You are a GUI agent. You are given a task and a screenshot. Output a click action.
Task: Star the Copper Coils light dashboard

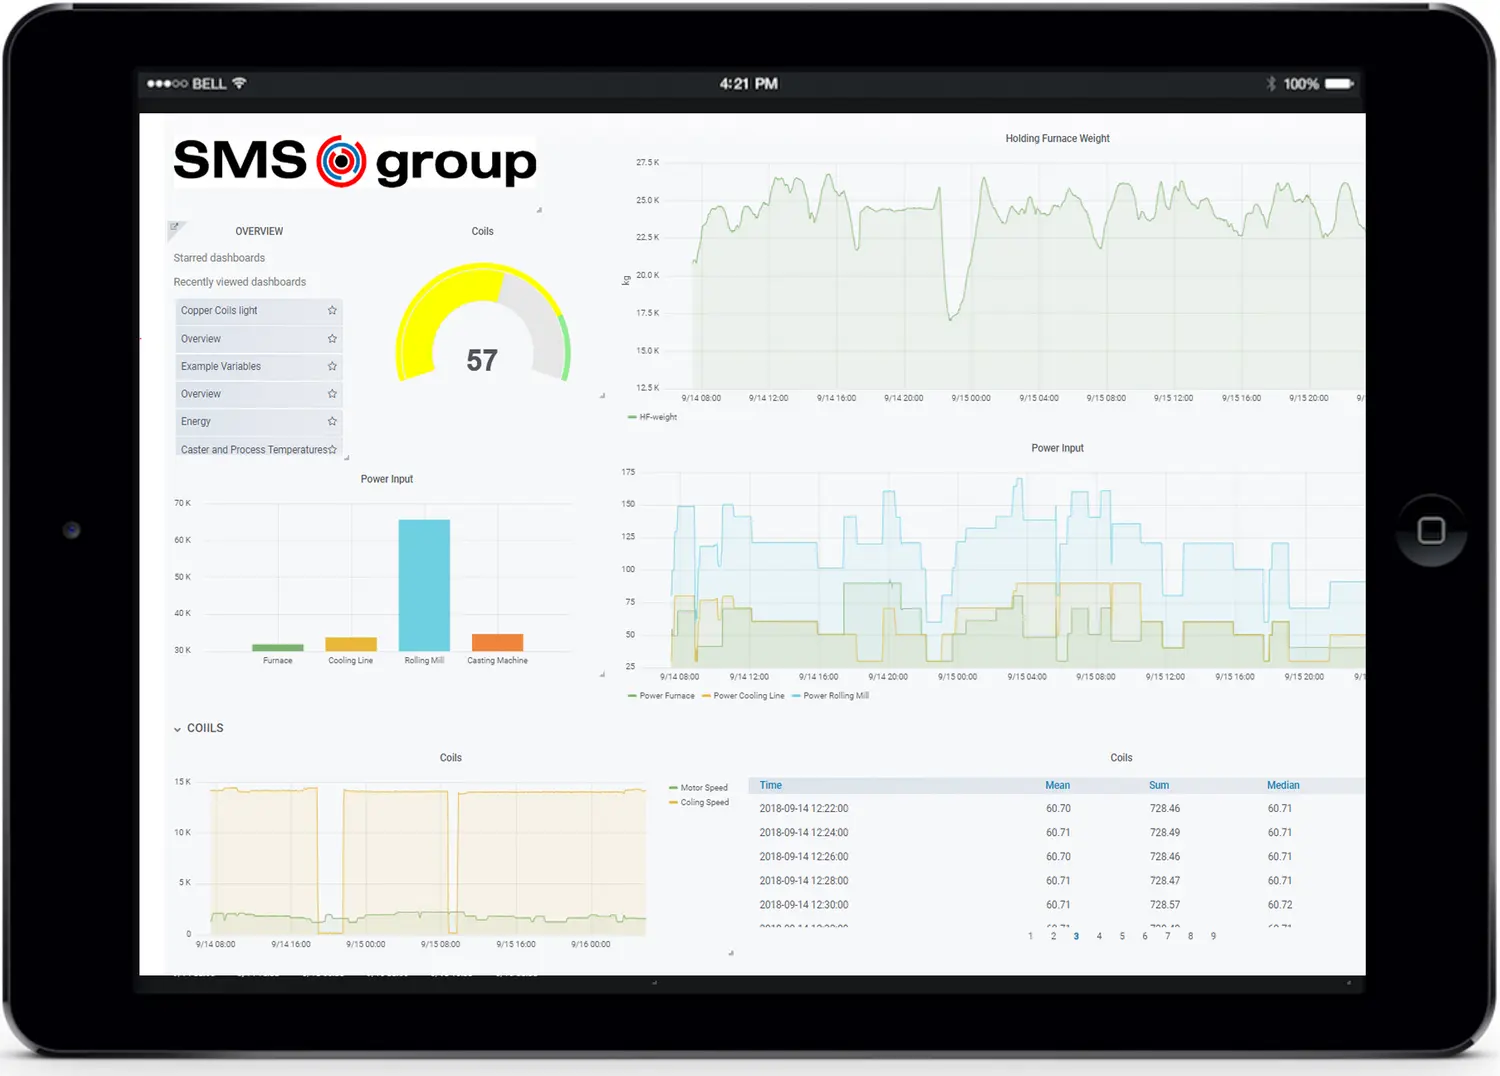pos(332,311)
